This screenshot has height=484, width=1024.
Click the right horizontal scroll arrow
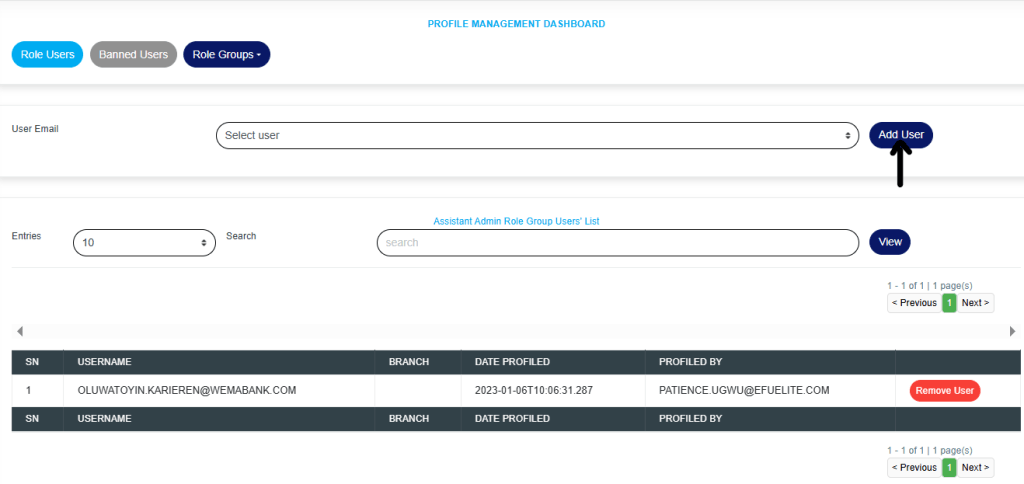pyautogui.click(x=1012, y=331)
